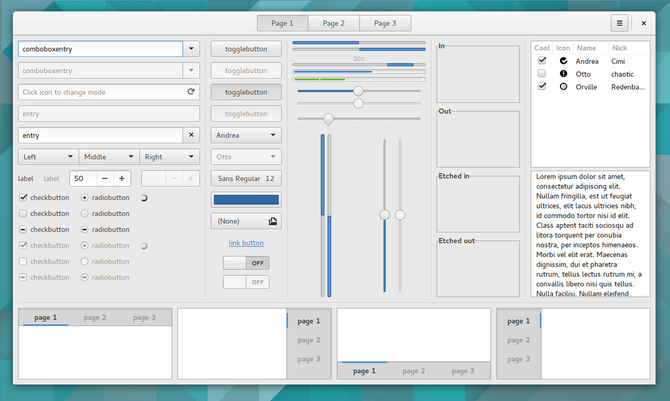
Task: Click the refresh icon in the mode entry
Action: tap(191, 92)
